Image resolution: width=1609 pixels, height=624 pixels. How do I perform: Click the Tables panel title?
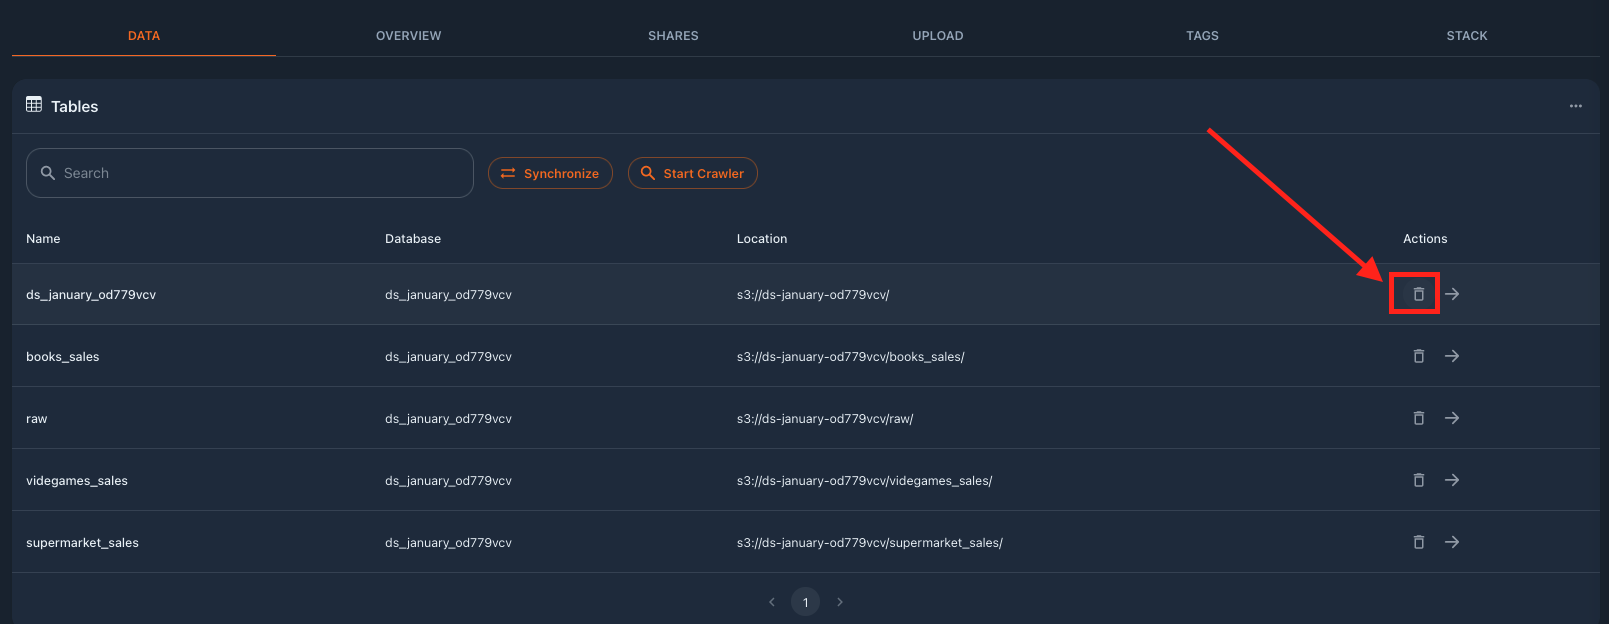pos(75,106)
